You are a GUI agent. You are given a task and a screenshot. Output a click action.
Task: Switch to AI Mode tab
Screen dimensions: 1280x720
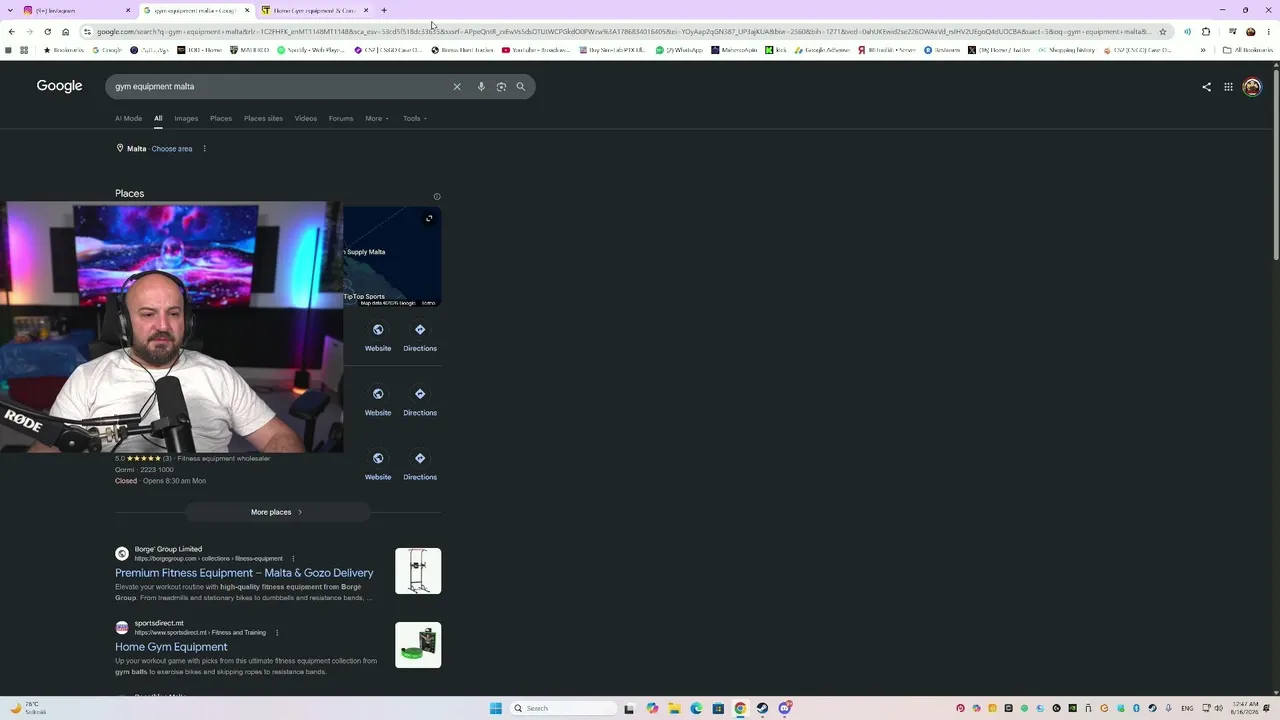(128, 119)
